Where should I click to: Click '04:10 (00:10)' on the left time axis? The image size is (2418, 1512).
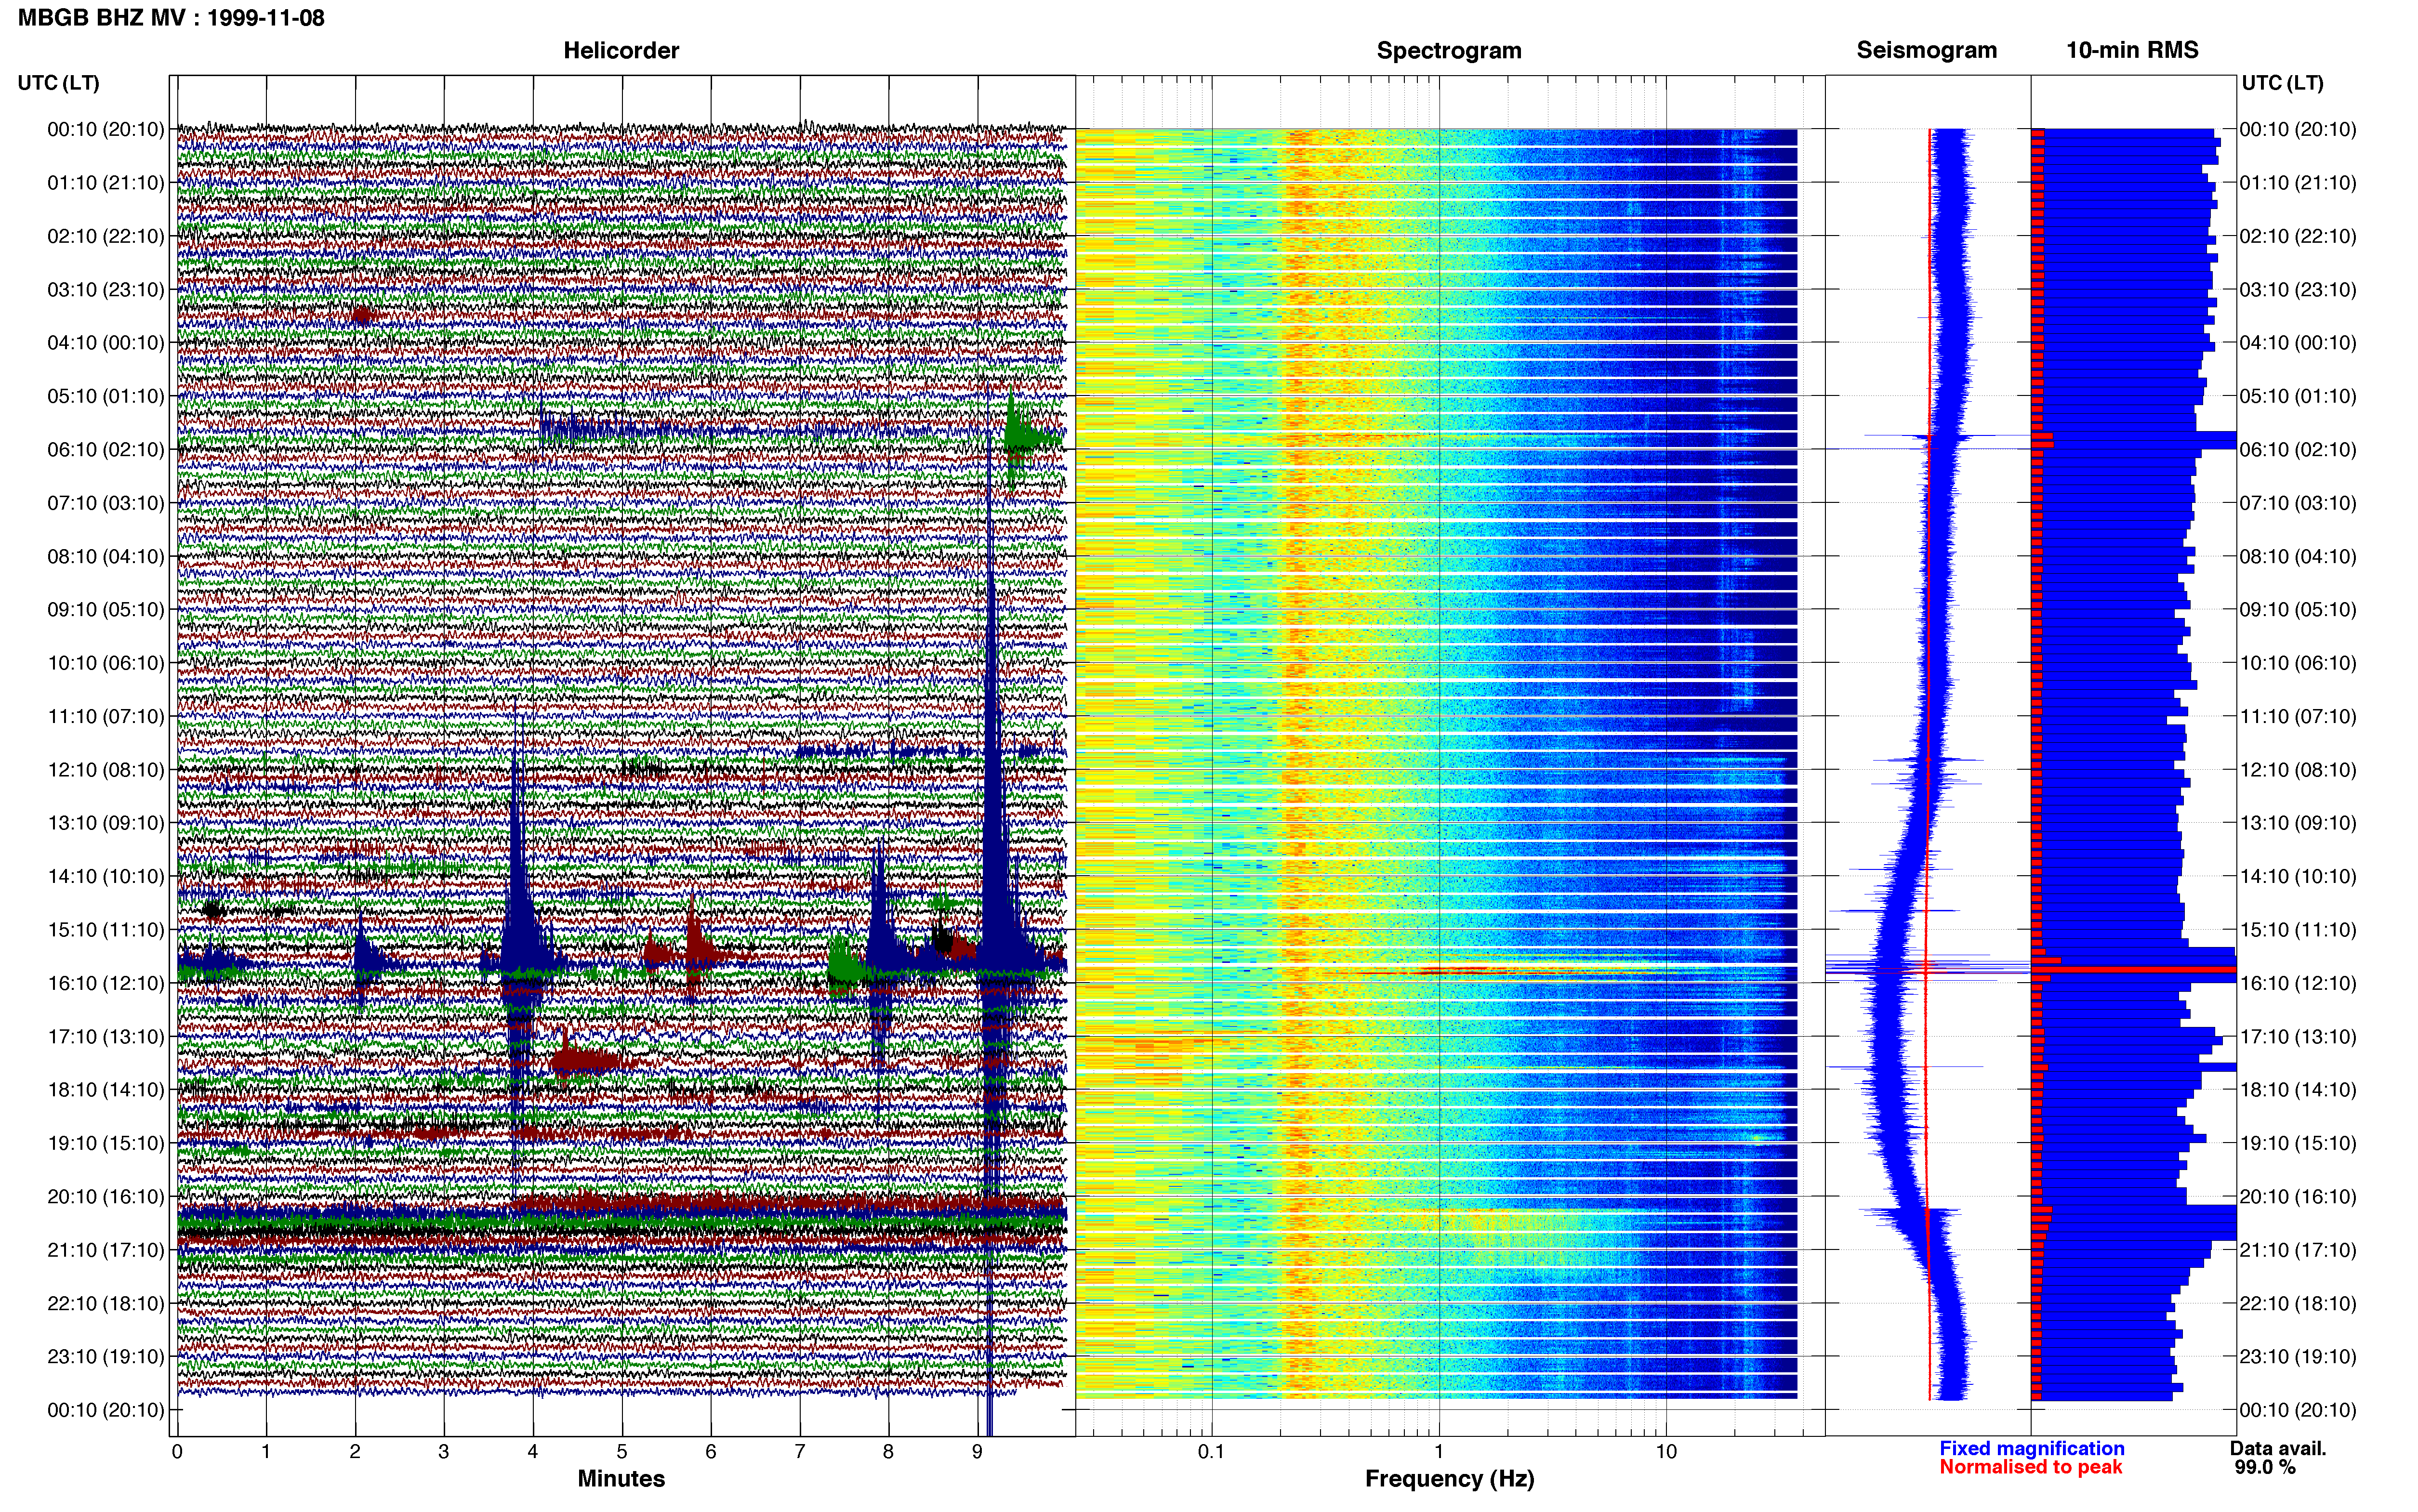point(106,343)
